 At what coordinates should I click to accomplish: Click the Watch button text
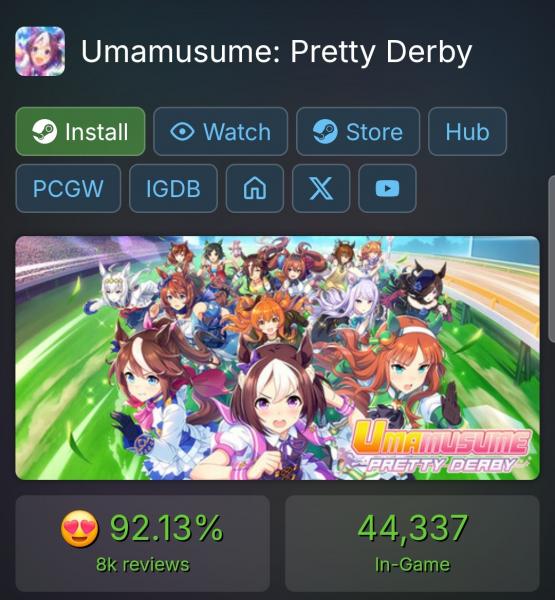[237, 132]
